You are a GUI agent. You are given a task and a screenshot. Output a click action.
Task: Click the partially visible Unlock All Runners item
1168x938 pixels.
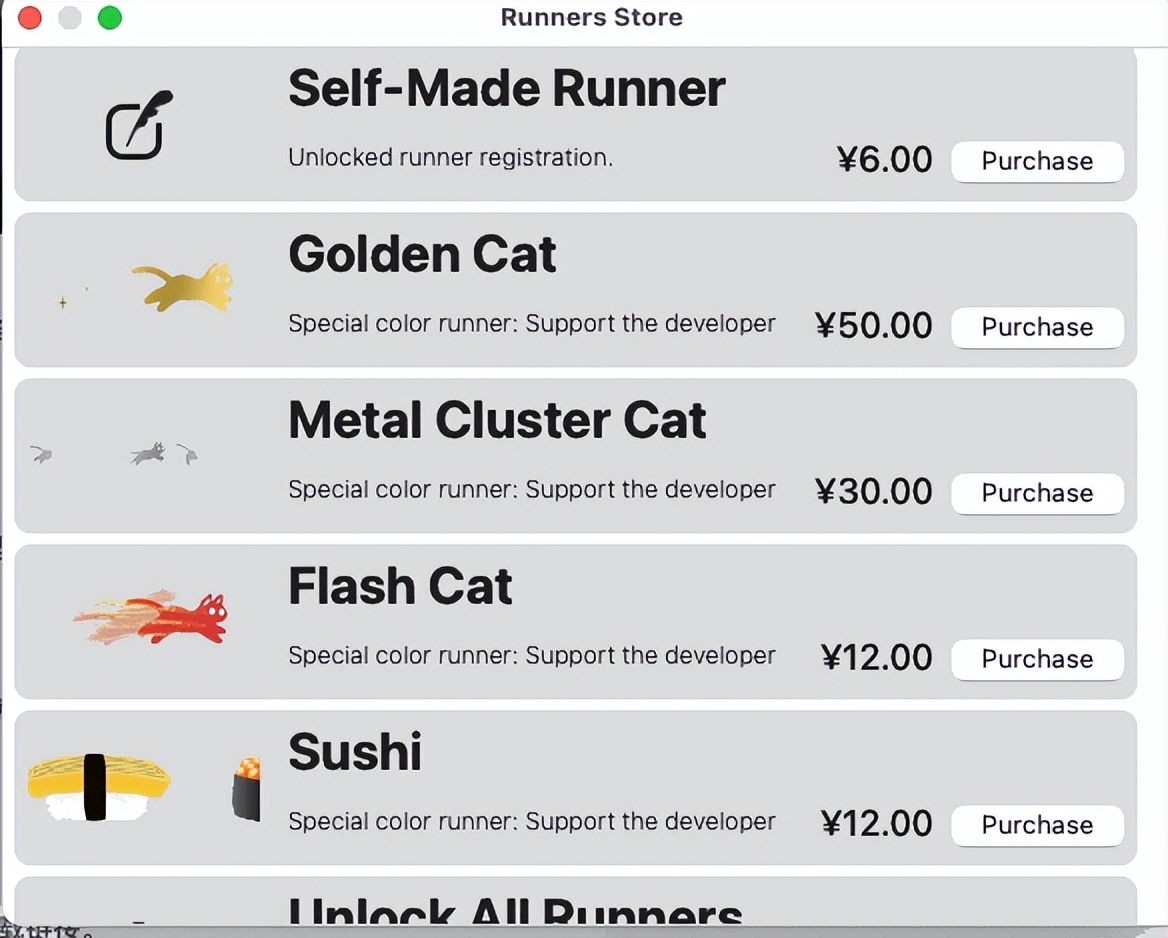tap(515, 910)
